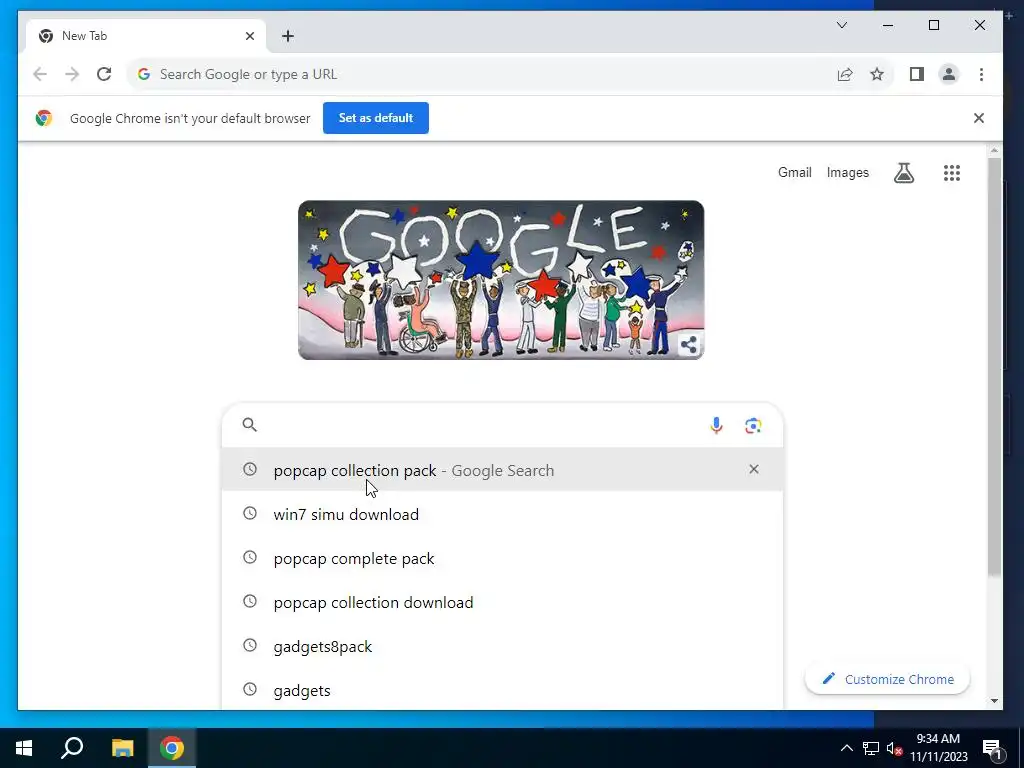Click the muted volume tray icon
1024x768 pixels.
(x=894, y=748)
